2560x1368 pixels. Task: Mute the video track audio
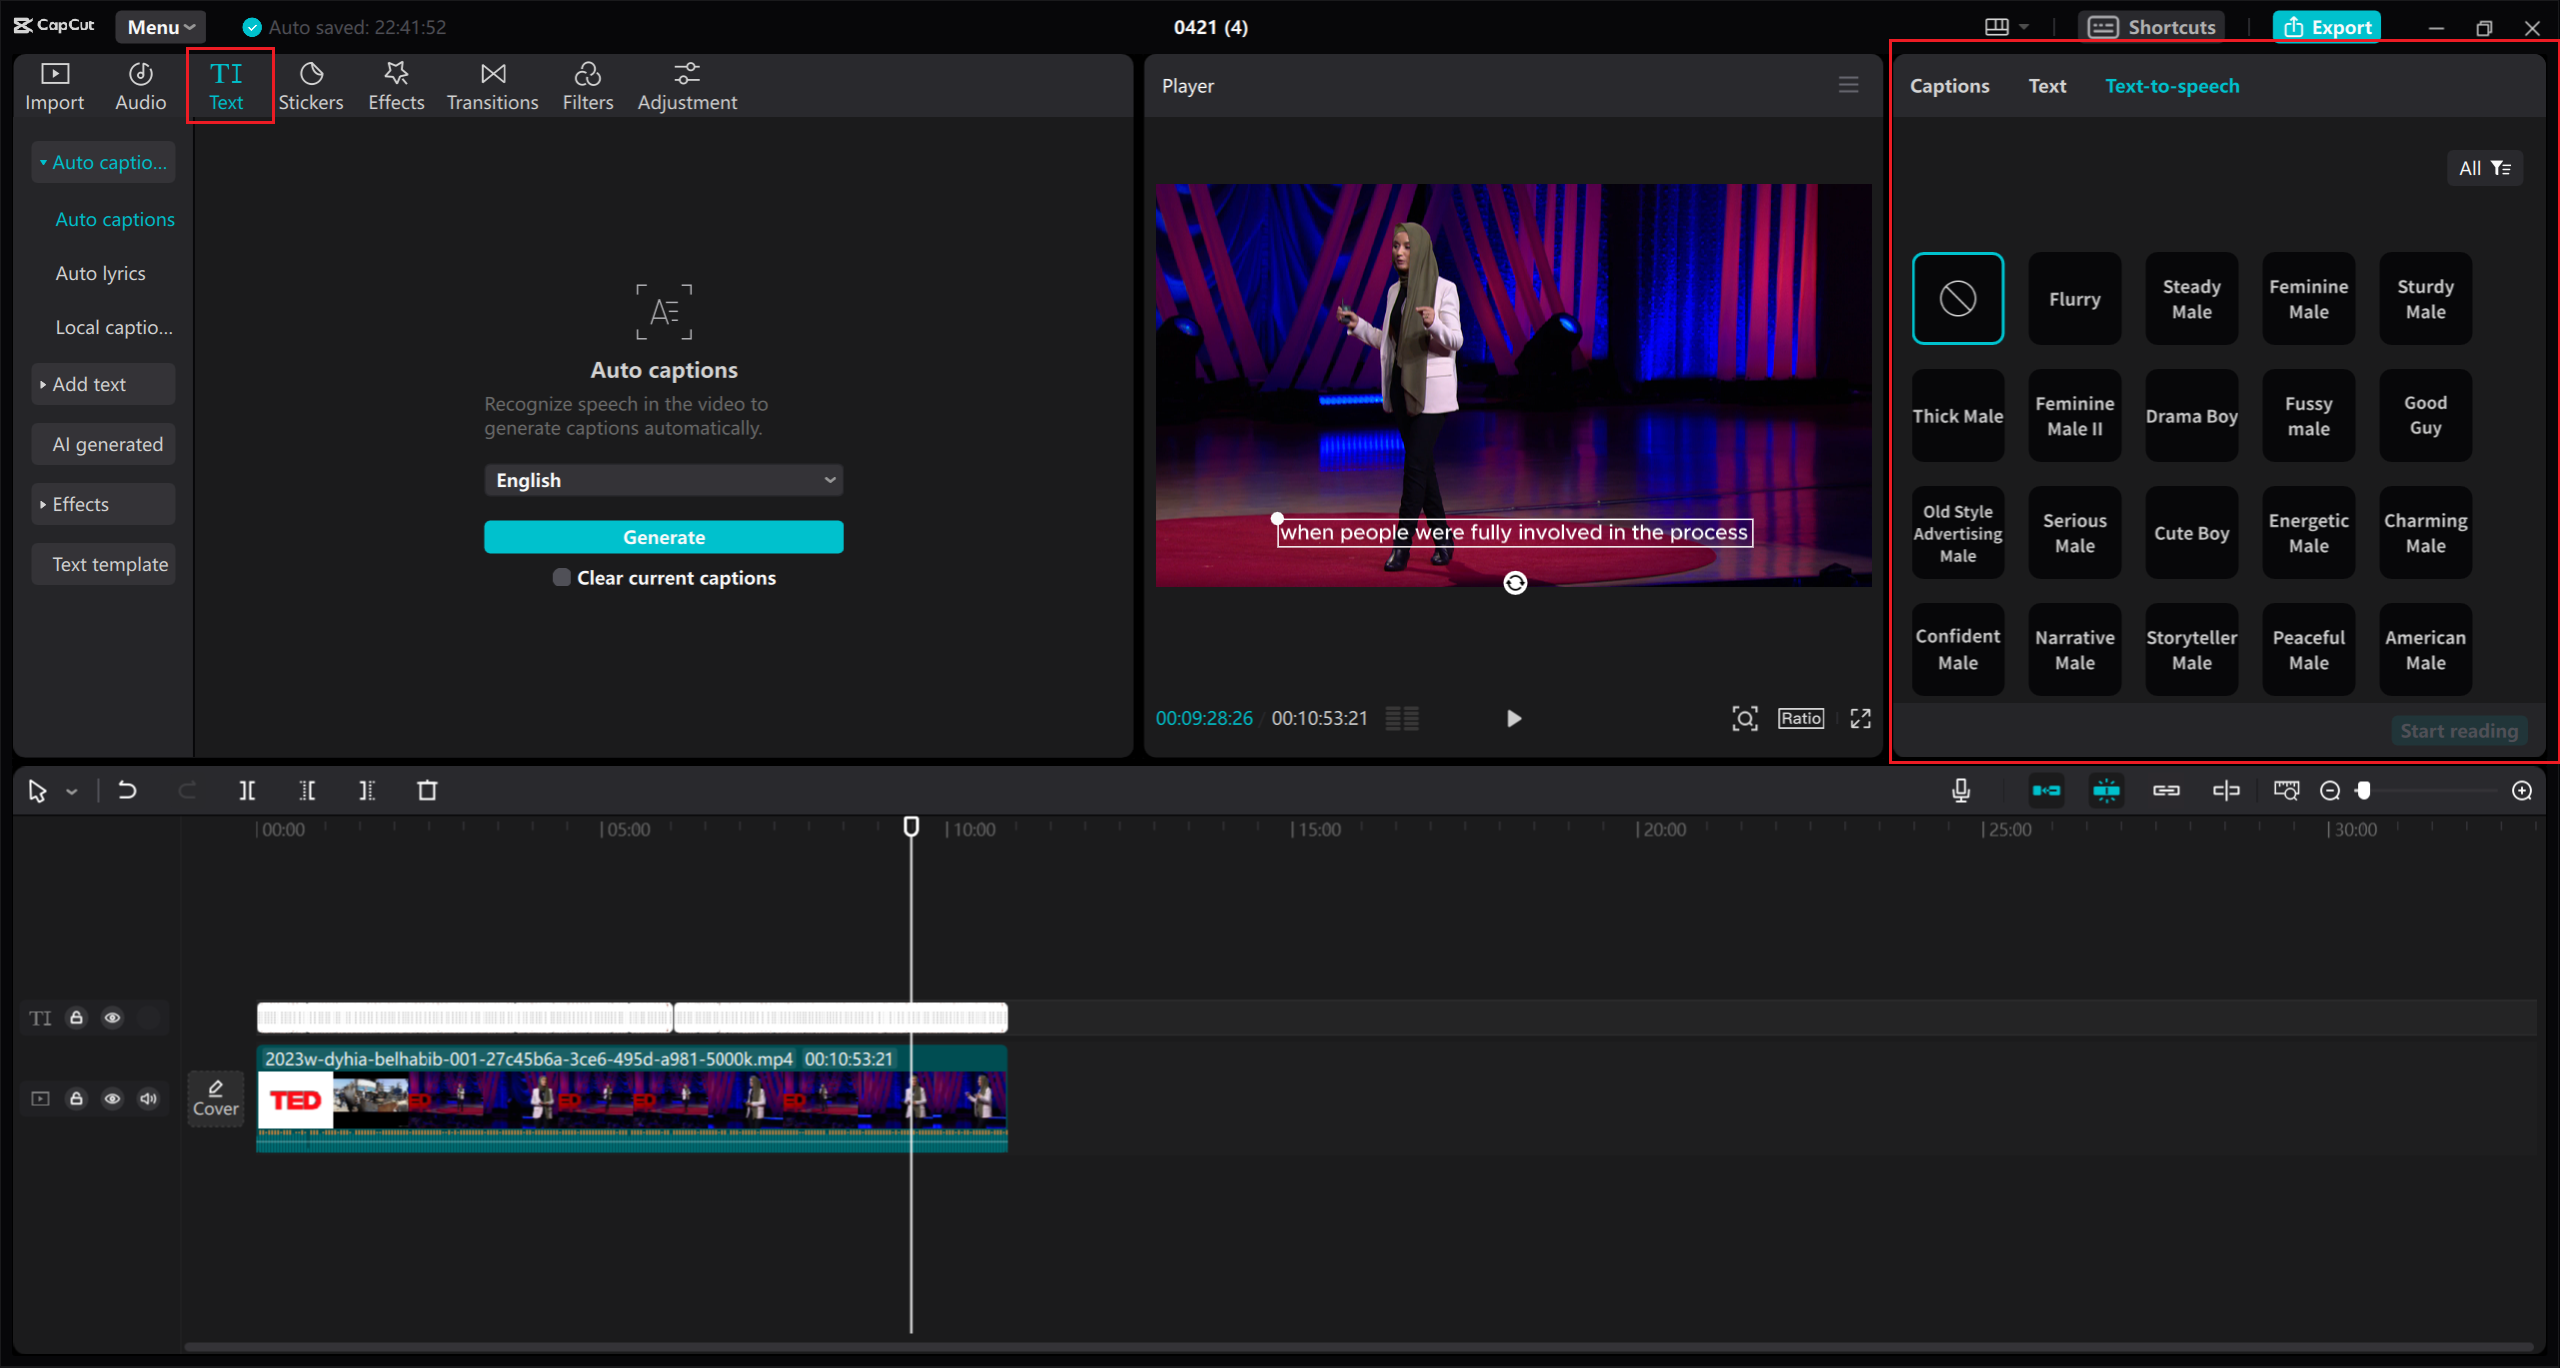click(148, 1098)
